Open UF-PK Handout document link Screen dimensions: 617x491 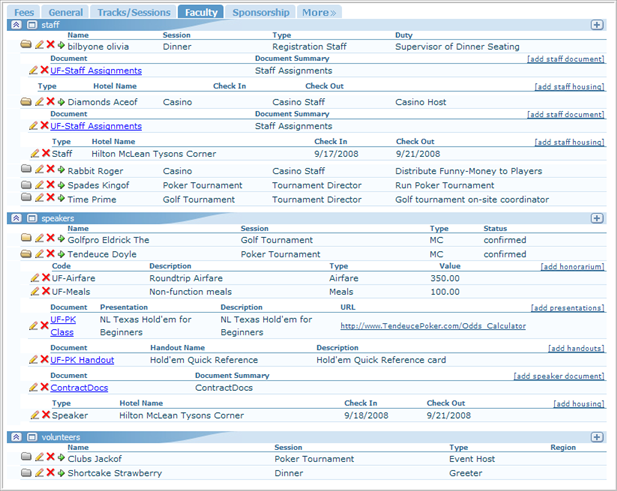[82, 360]
